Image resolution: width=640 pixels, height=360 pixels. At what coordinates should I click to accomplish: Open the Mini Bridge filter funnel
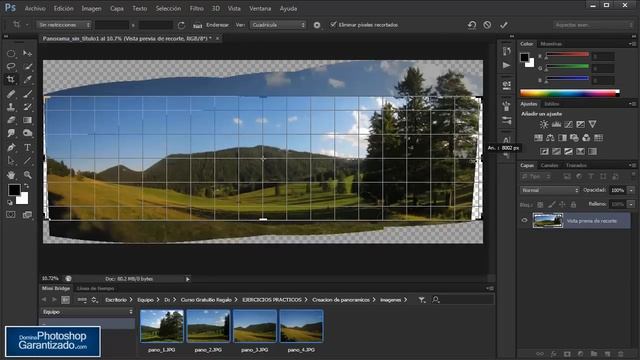(422, 300)
